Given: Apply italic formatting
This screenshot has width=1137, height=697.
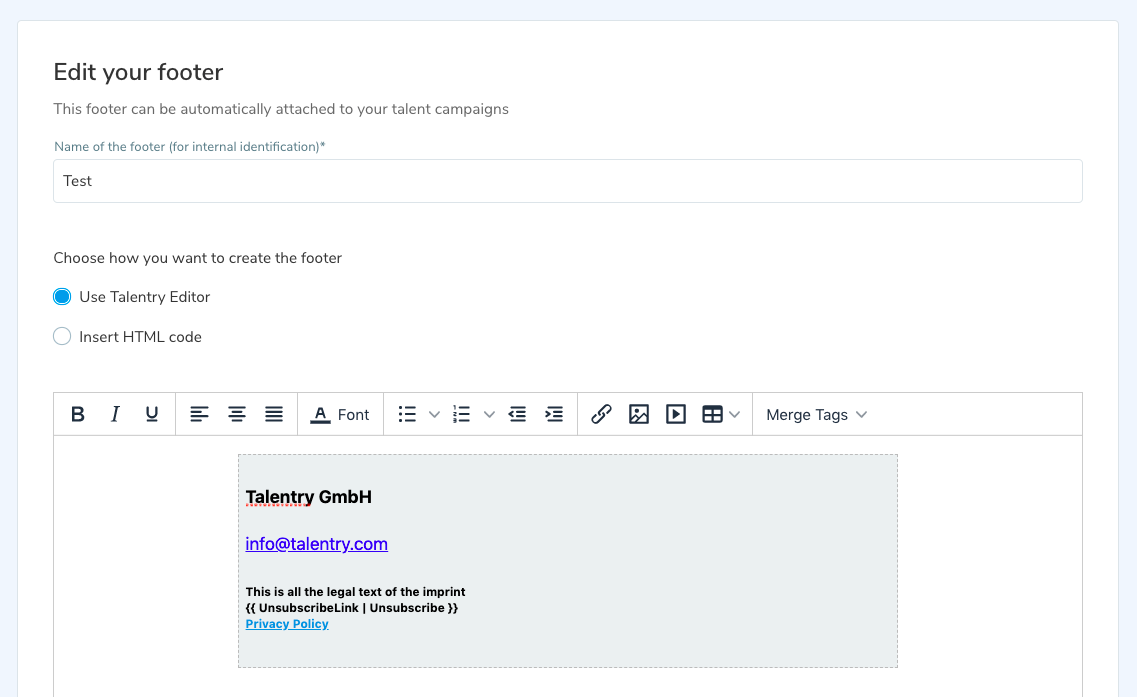Looking at the screenshot, I should pyautogui.click(x=115, y=414).
